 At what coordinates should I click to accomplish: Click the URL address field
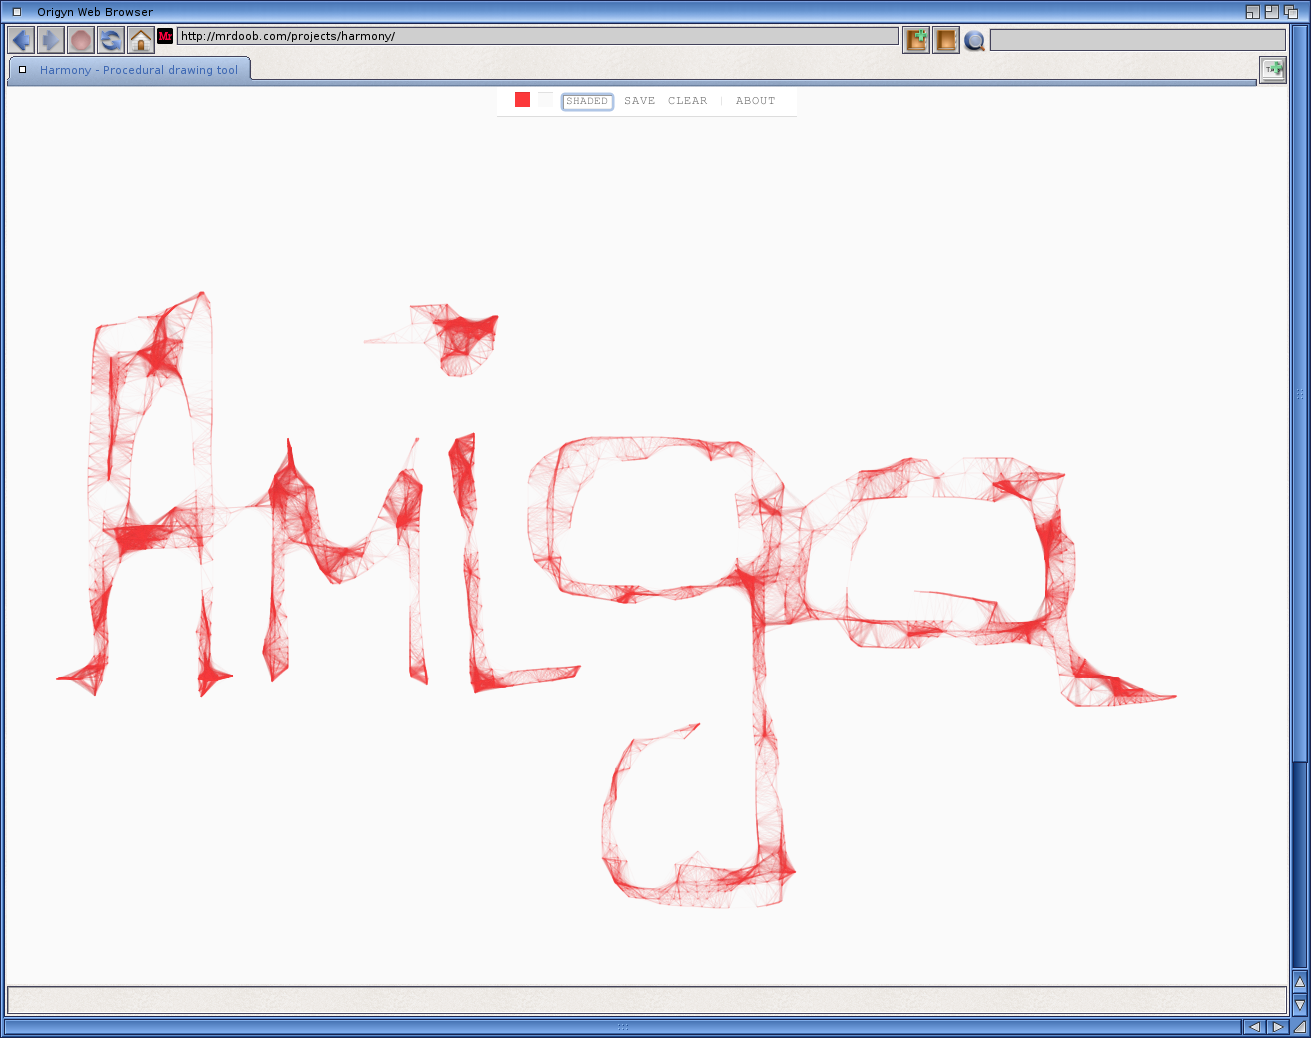point(537,36)
